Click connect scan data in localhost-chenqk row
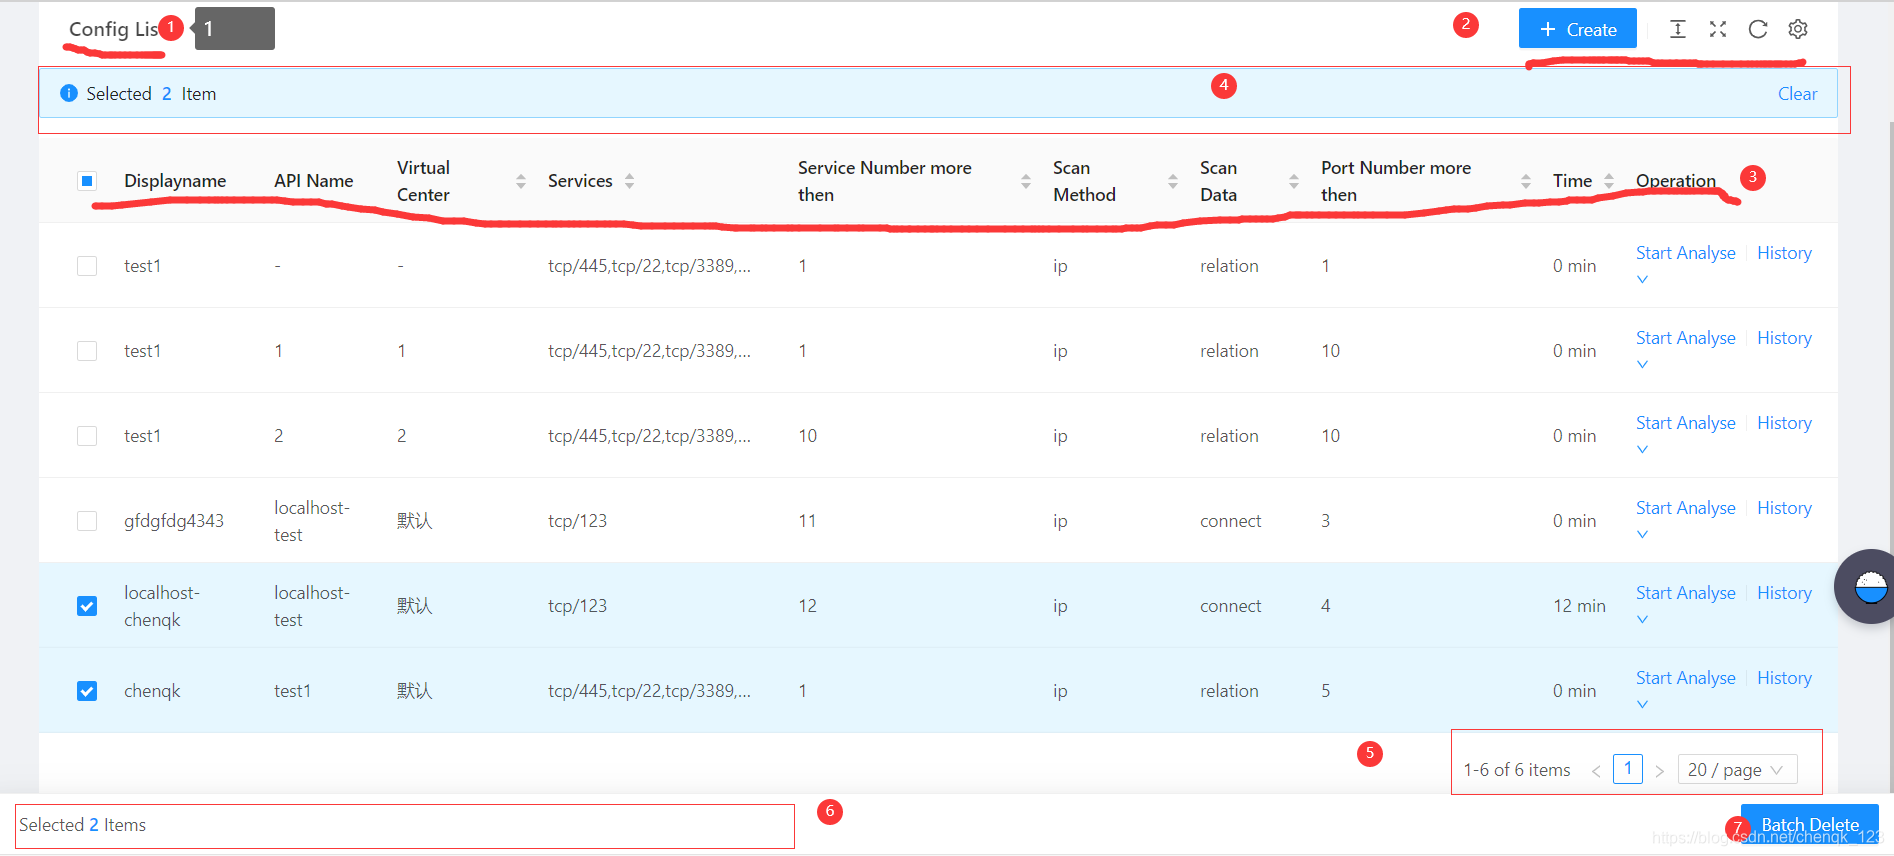Screen dimensions: 1894x856 point(1231,606)
